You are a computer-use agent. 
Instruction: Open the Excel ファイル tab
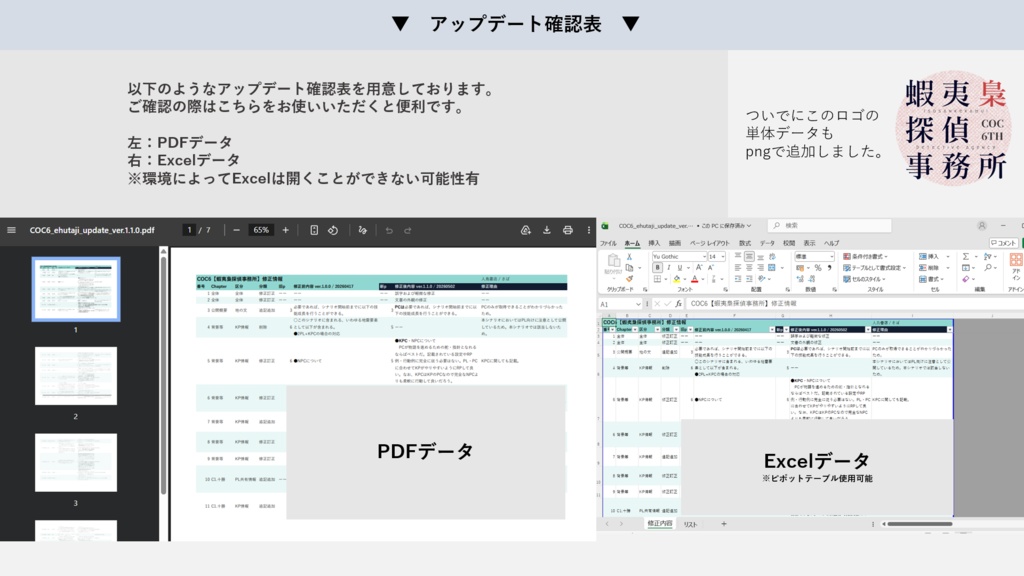pyautogui.click(x=608, y=243)
